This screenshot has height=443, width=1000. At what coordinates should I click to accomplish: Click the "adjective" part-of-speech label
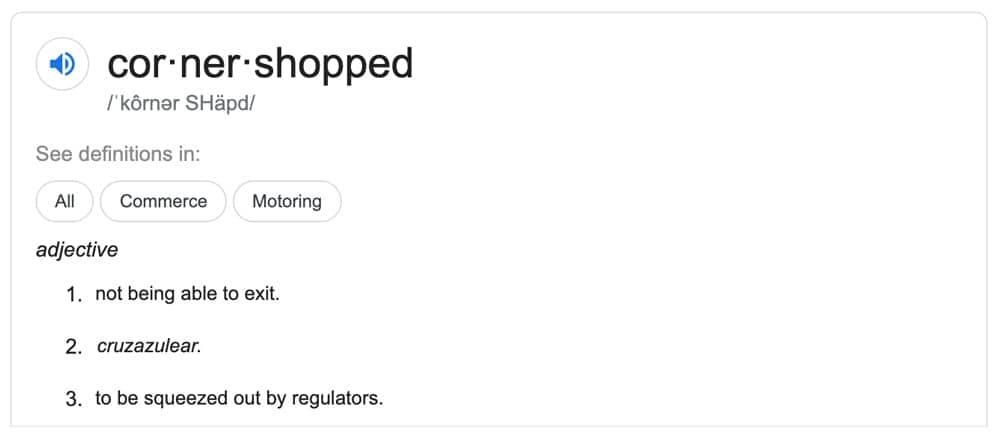coord(77,250)
